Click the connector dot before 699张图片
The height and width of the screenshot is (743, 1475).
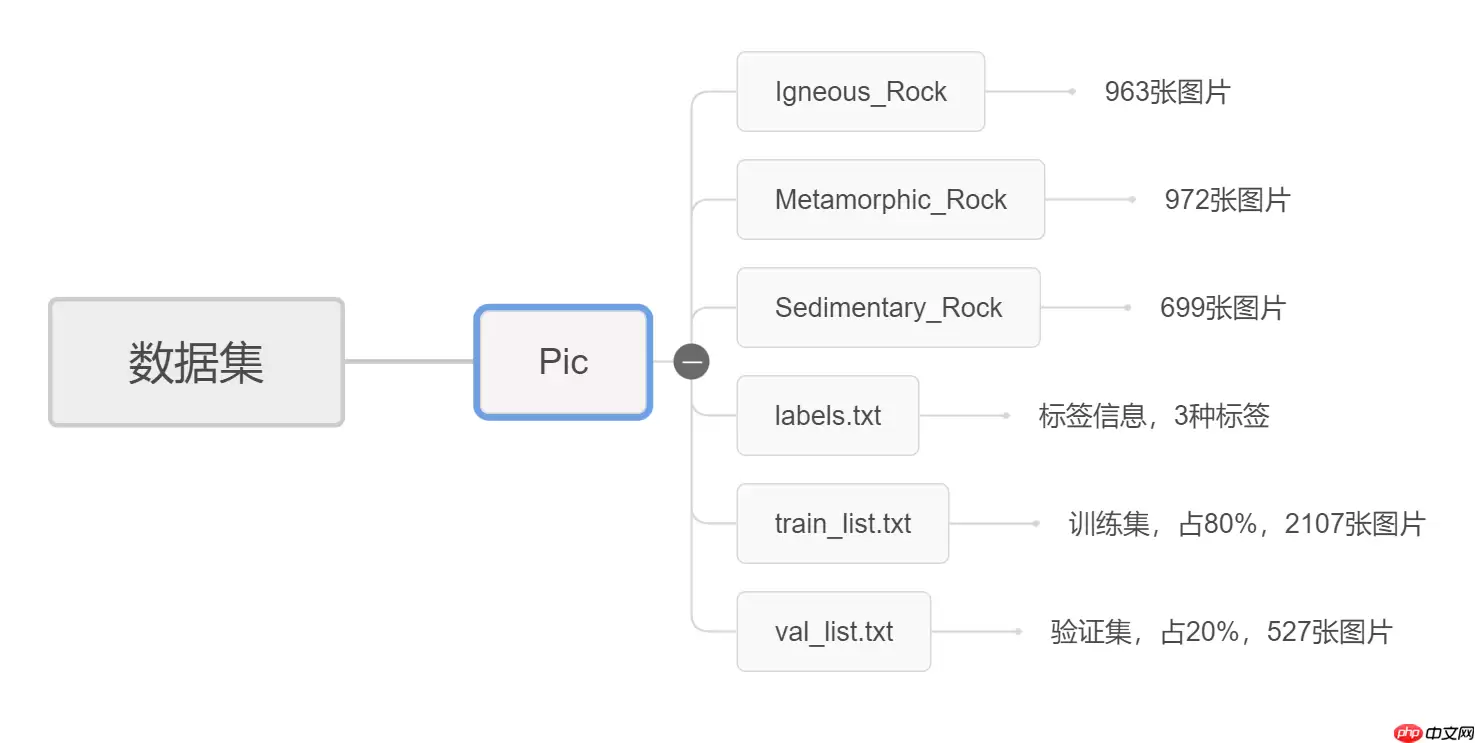point(1127,307)
